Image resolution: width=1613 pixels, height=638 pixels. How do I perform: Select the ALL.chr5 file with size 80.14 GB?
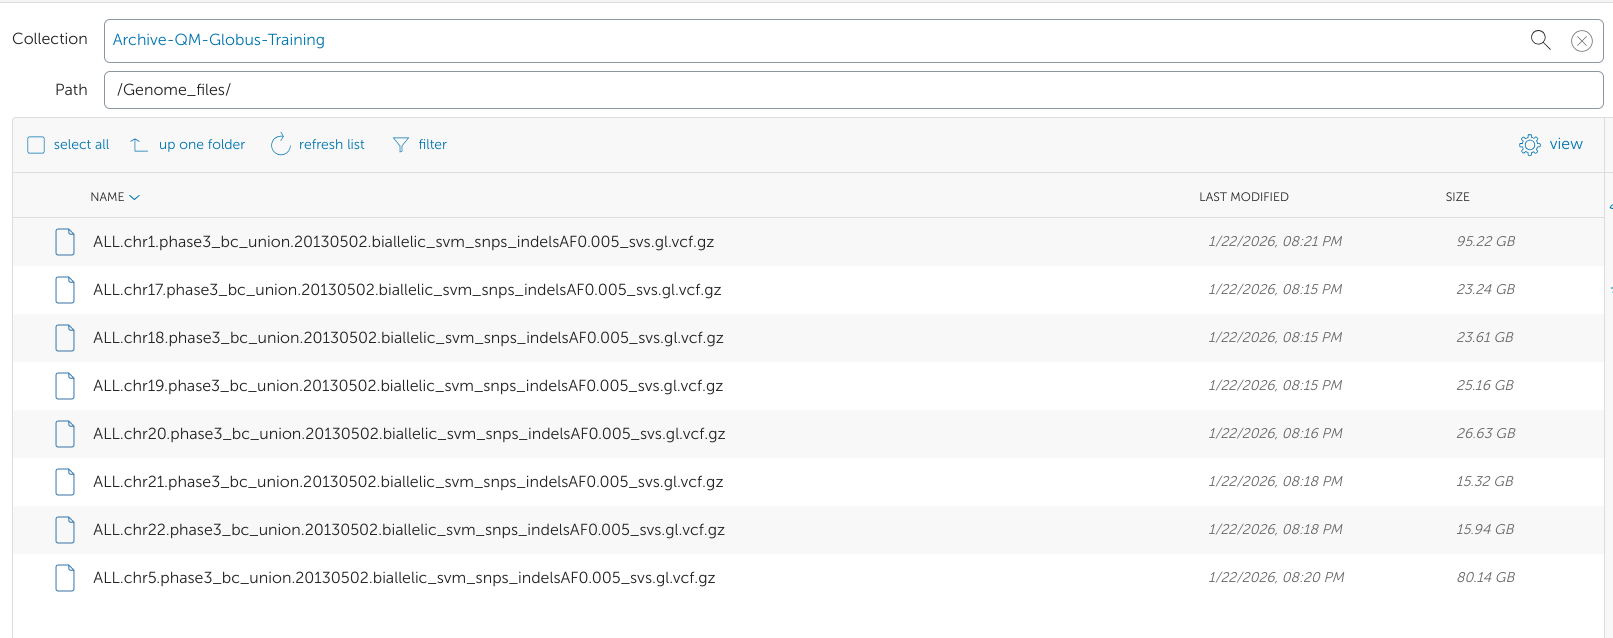click(404, 578)
